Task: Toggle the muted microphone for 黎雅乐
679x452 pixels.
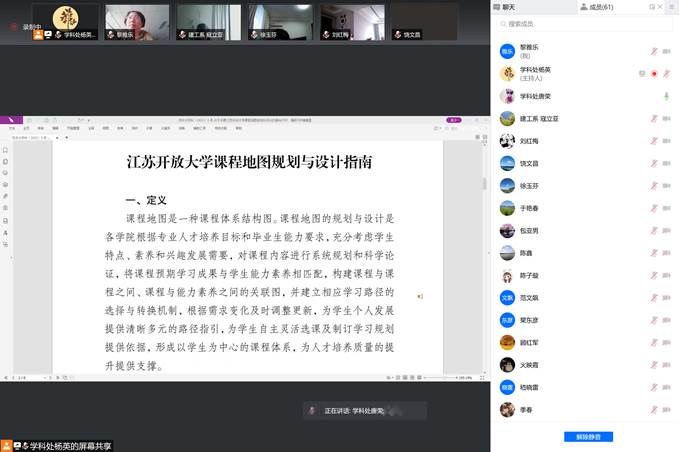Action: pos(654,52)
